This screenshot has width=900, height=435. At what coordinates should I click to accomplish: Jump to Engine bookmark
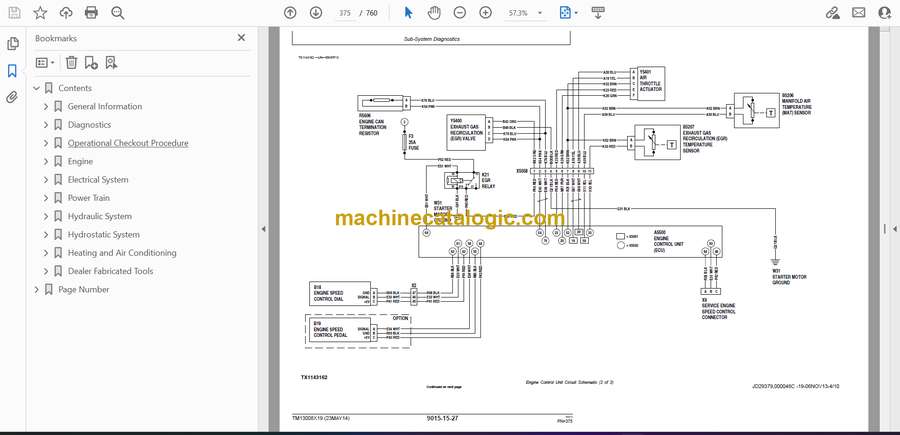pos(80,162)
